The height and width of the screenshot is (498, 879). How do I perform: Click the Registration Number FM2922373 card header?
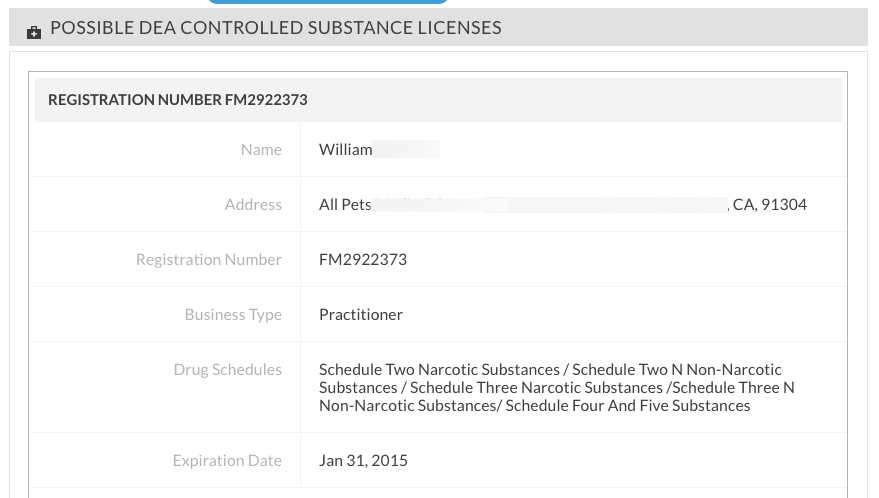point(438,100)
